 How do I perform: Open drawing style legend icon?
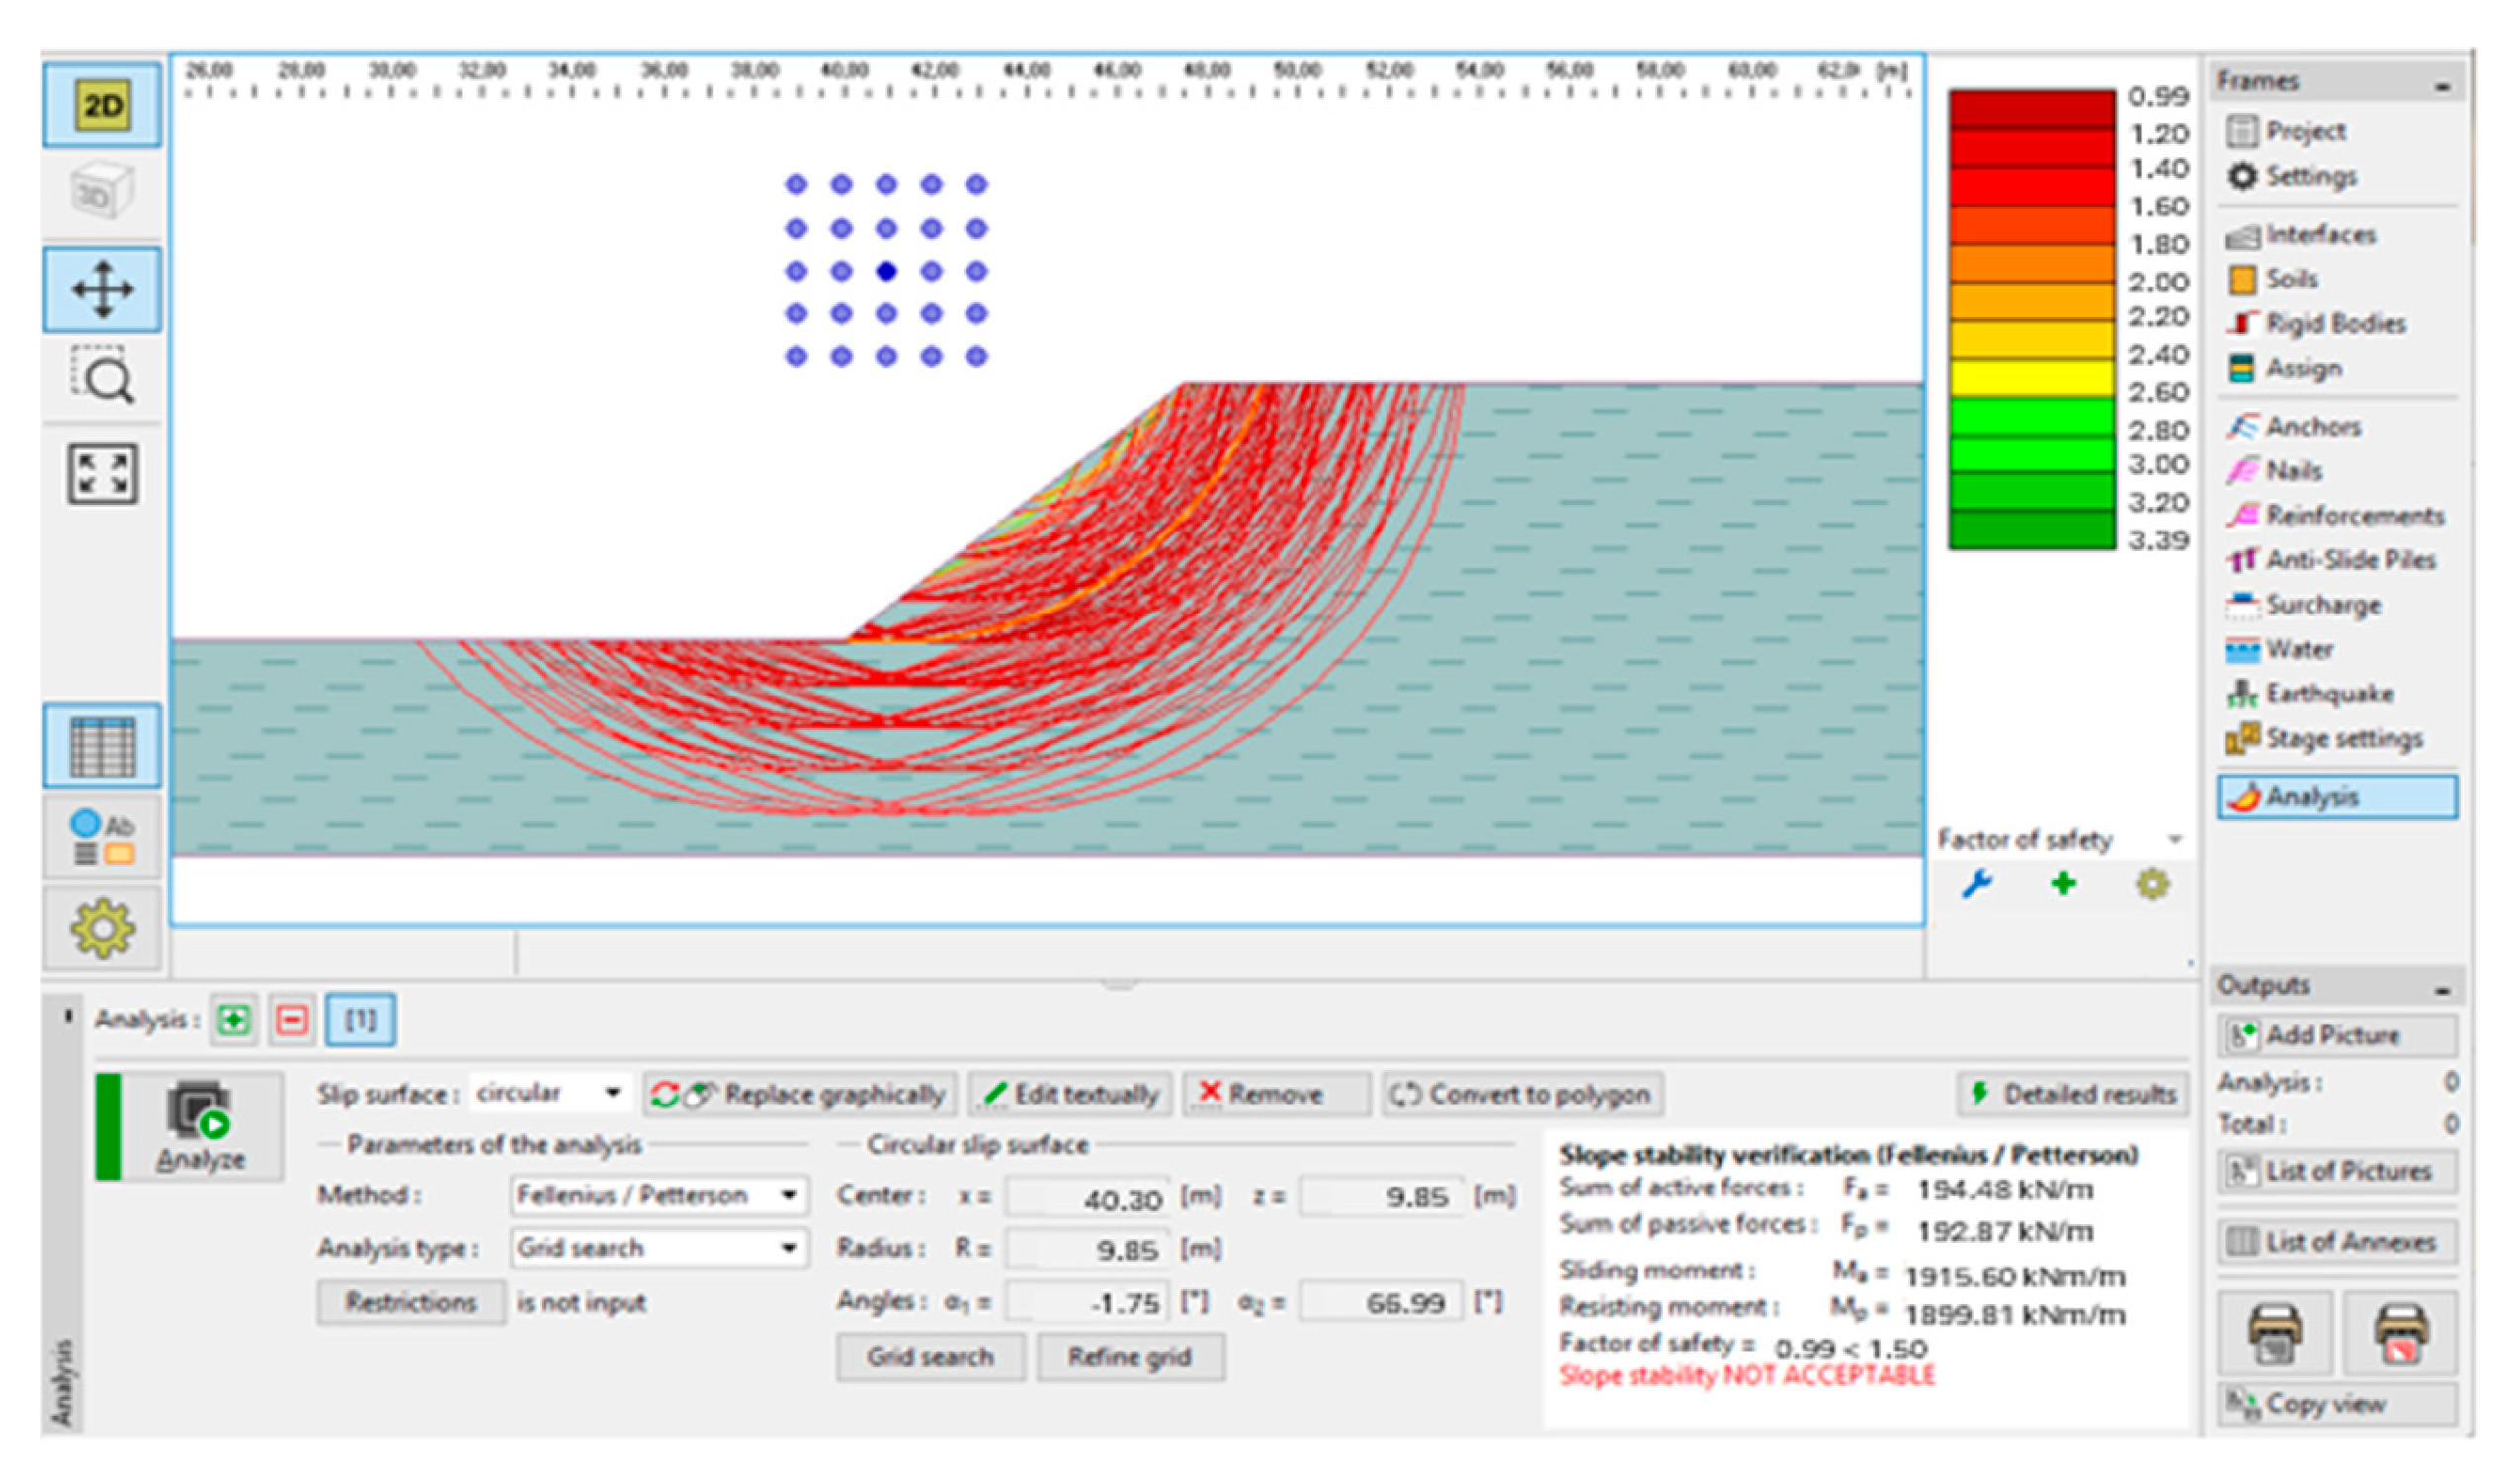102,838
